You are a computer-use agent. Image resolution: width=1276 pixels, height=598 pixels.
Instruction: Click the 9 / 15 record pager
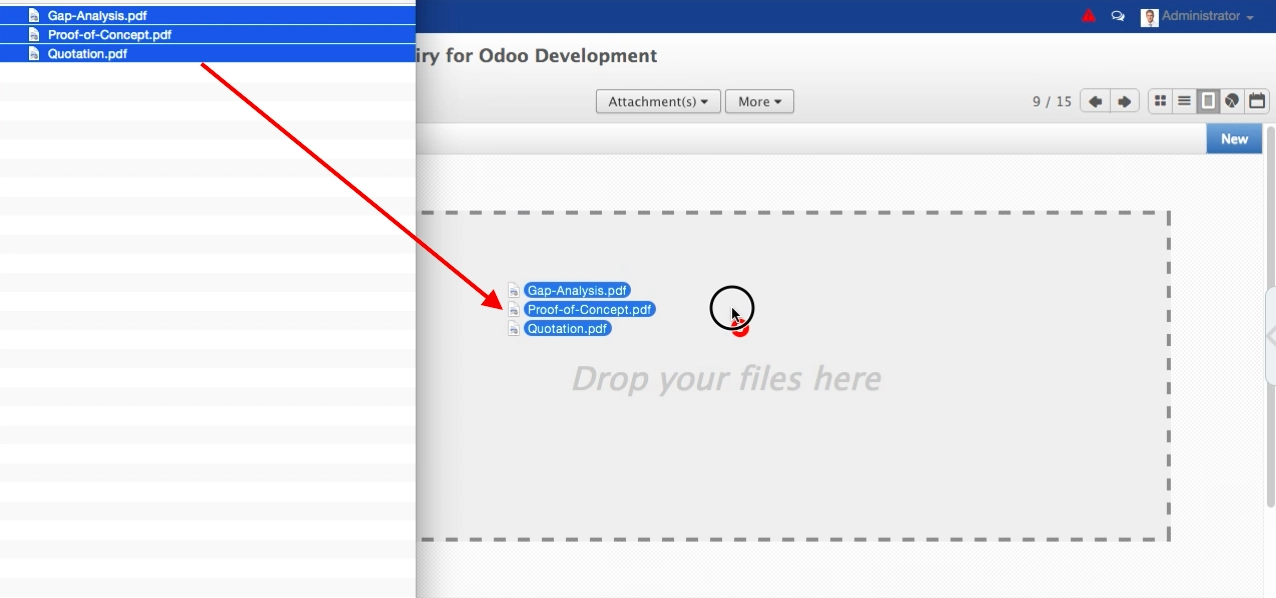pos(1052,101)
